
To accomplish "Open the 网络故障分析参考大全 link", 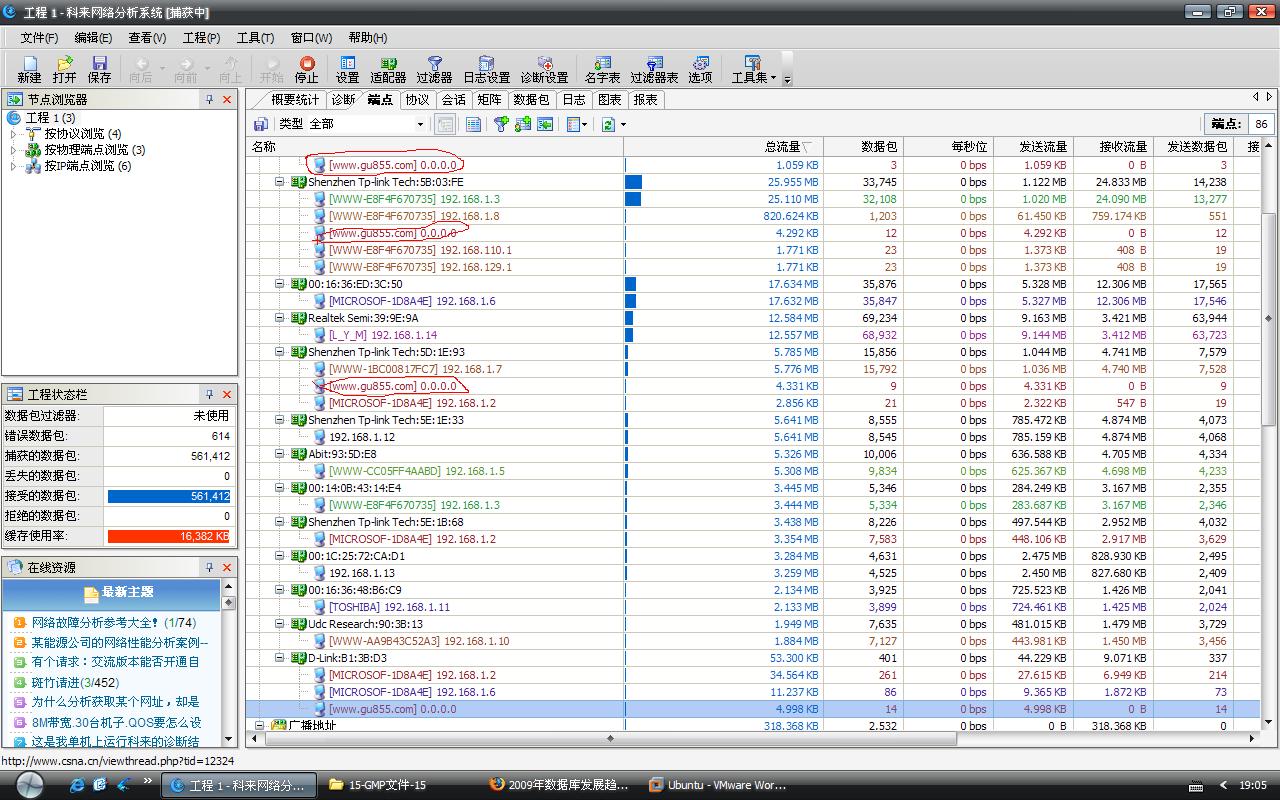I will coord(94,623).
